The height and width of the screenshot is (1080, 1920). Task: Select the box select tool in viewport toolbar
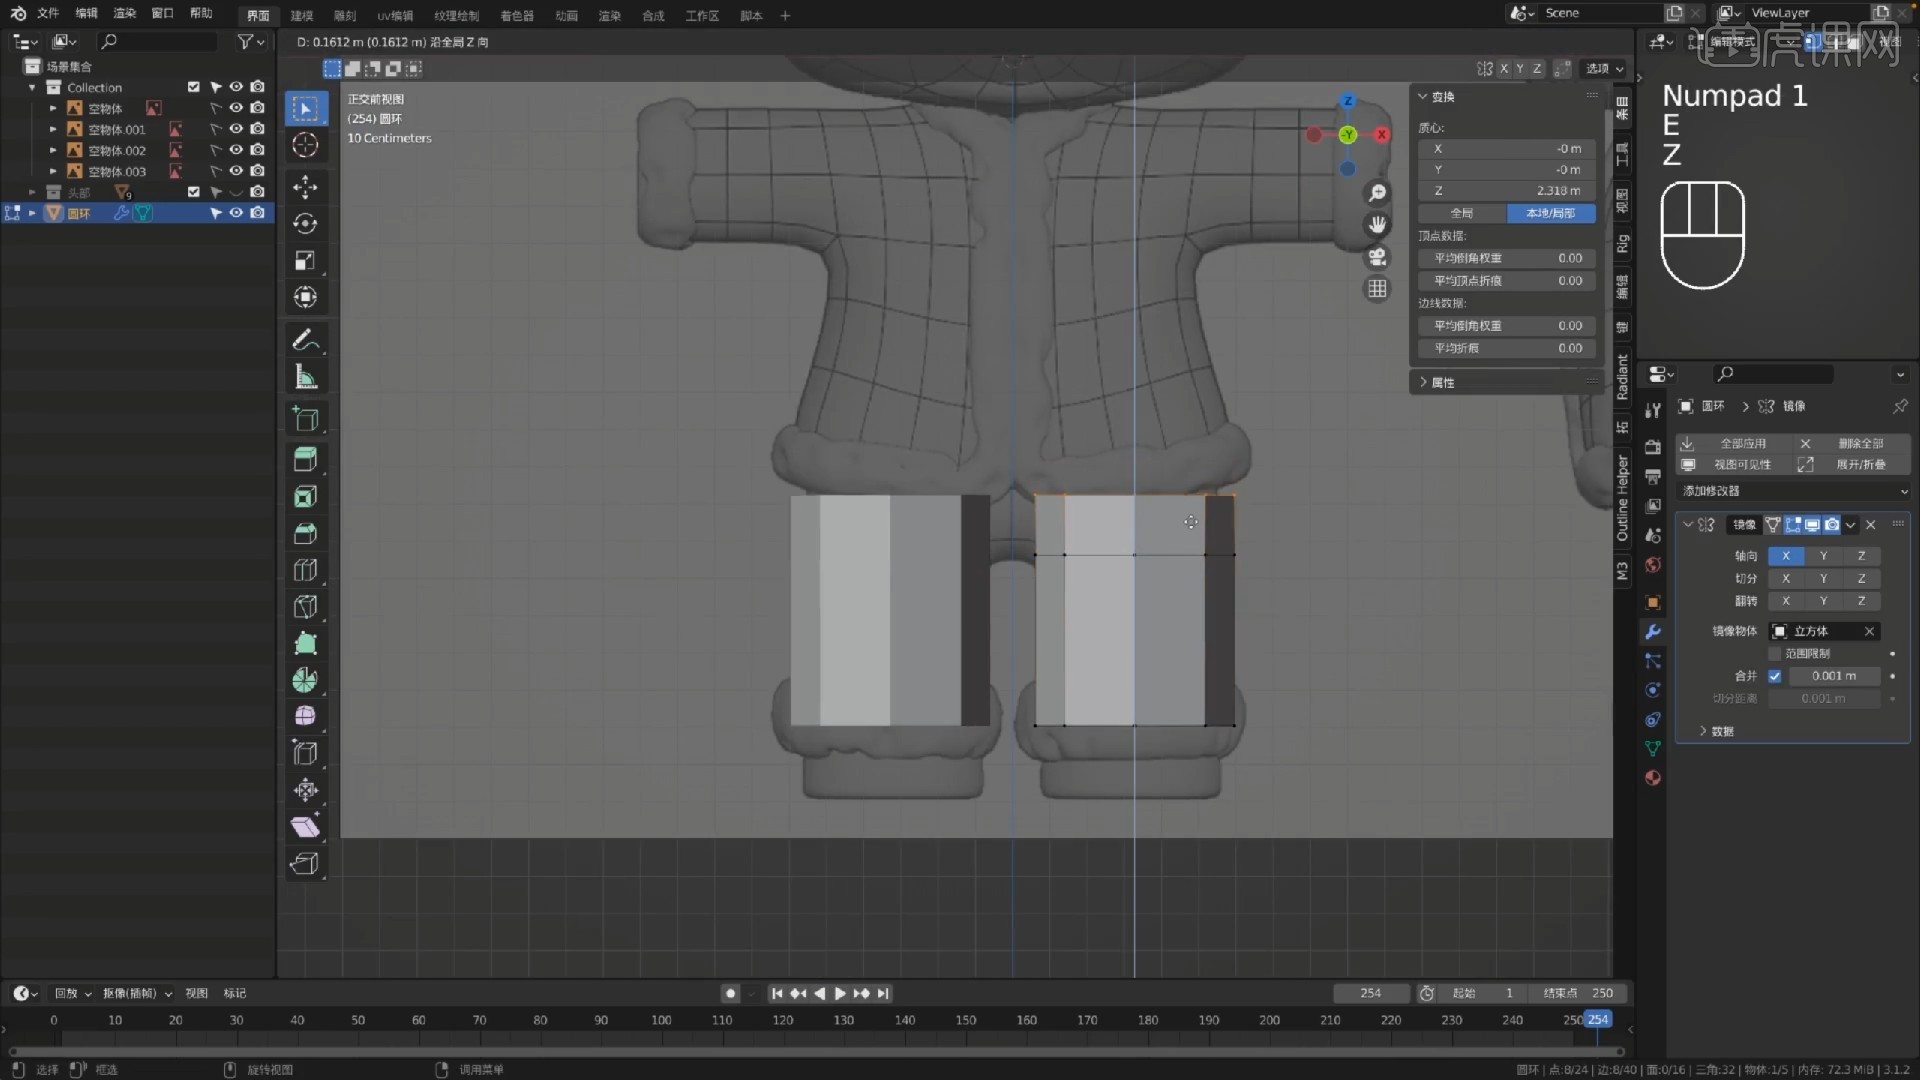point(306,108)
